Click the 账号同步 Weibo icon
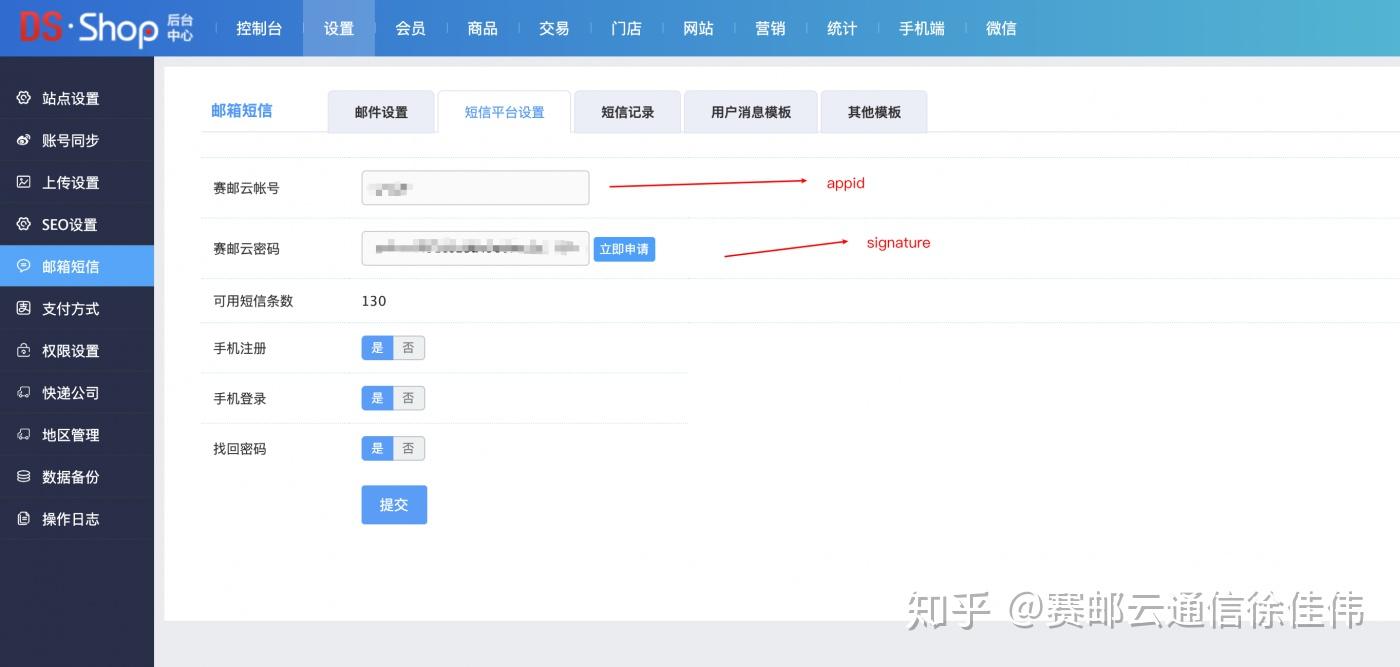 (24, 140)
